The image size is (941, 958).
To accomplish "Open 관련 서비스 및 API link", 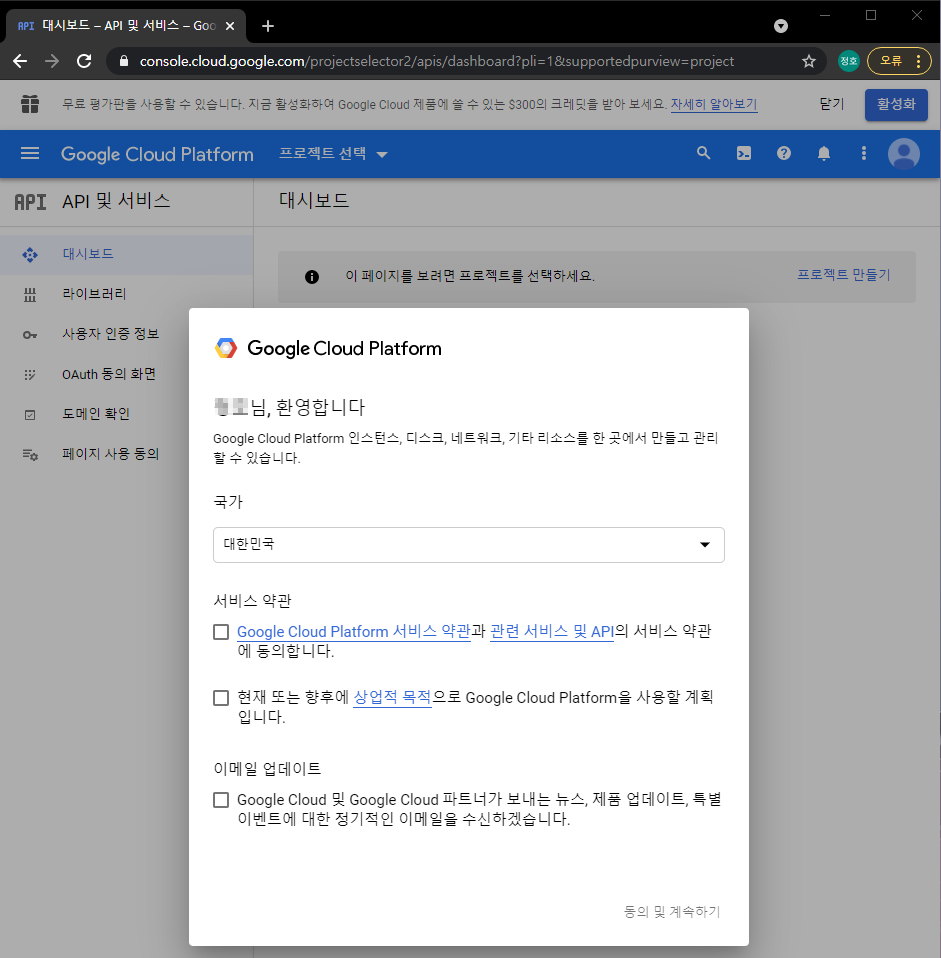I will coord(552,631).
